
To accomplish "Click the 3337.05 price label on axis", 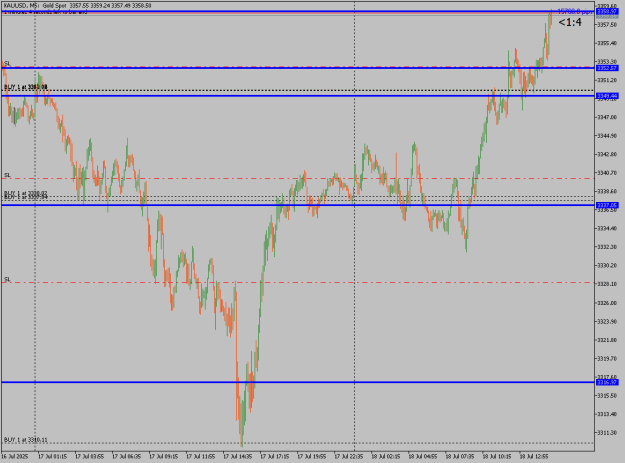I will coord(607,205).
